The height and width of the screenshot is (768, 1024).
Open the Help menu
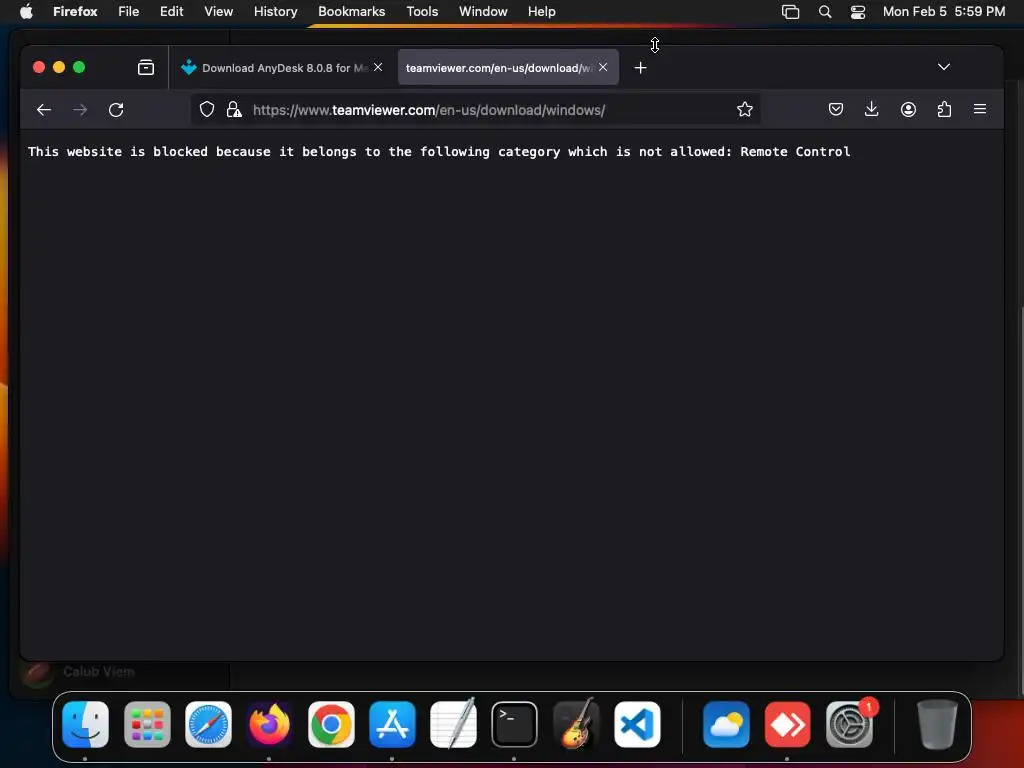(541, 11)
